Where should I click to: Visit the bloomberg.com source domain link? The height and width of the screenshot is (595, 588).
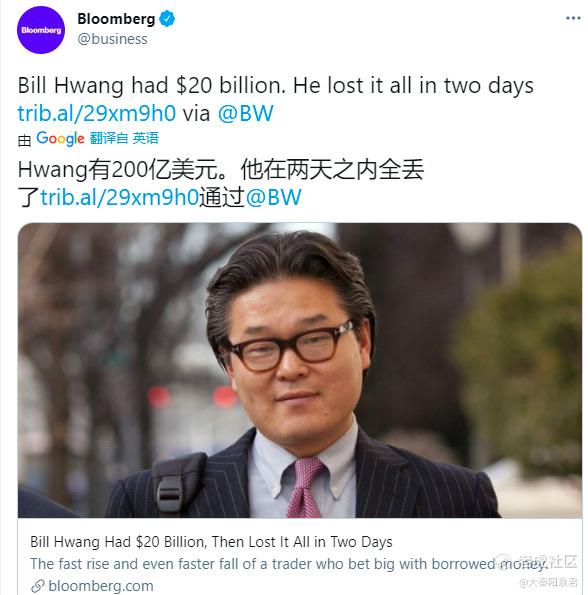coord(101,586)
